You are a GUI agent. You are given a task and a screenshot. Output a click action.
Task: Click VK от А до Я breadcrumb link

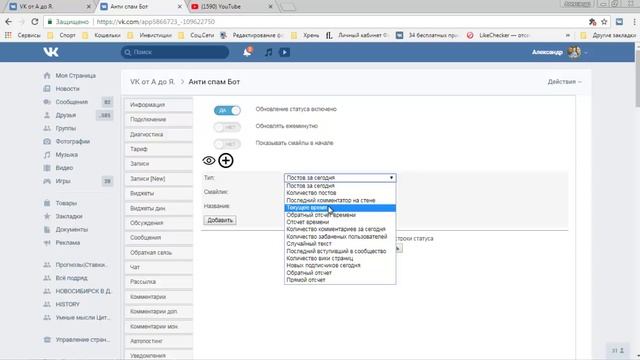[152, 82]
